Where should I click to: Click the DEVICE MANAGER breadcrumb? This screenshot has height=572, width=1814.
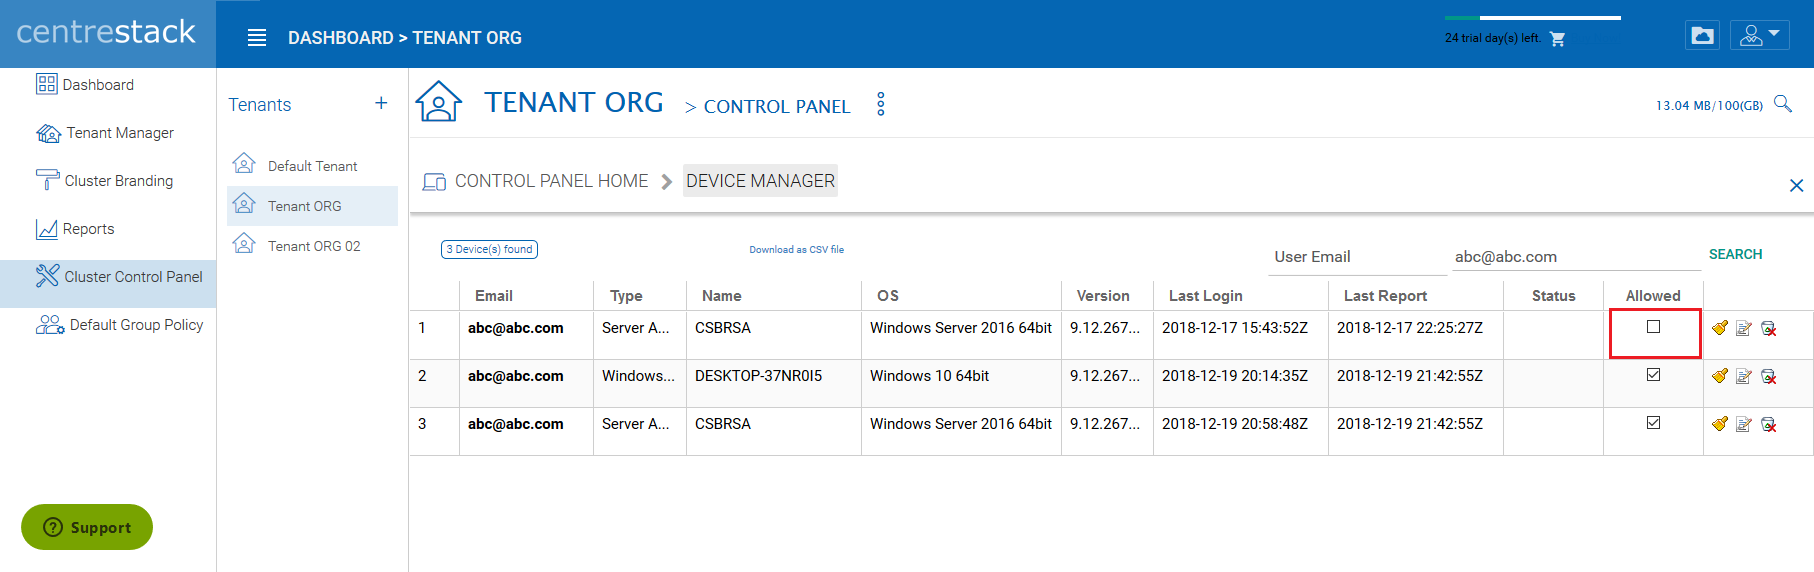pos(760,181)
